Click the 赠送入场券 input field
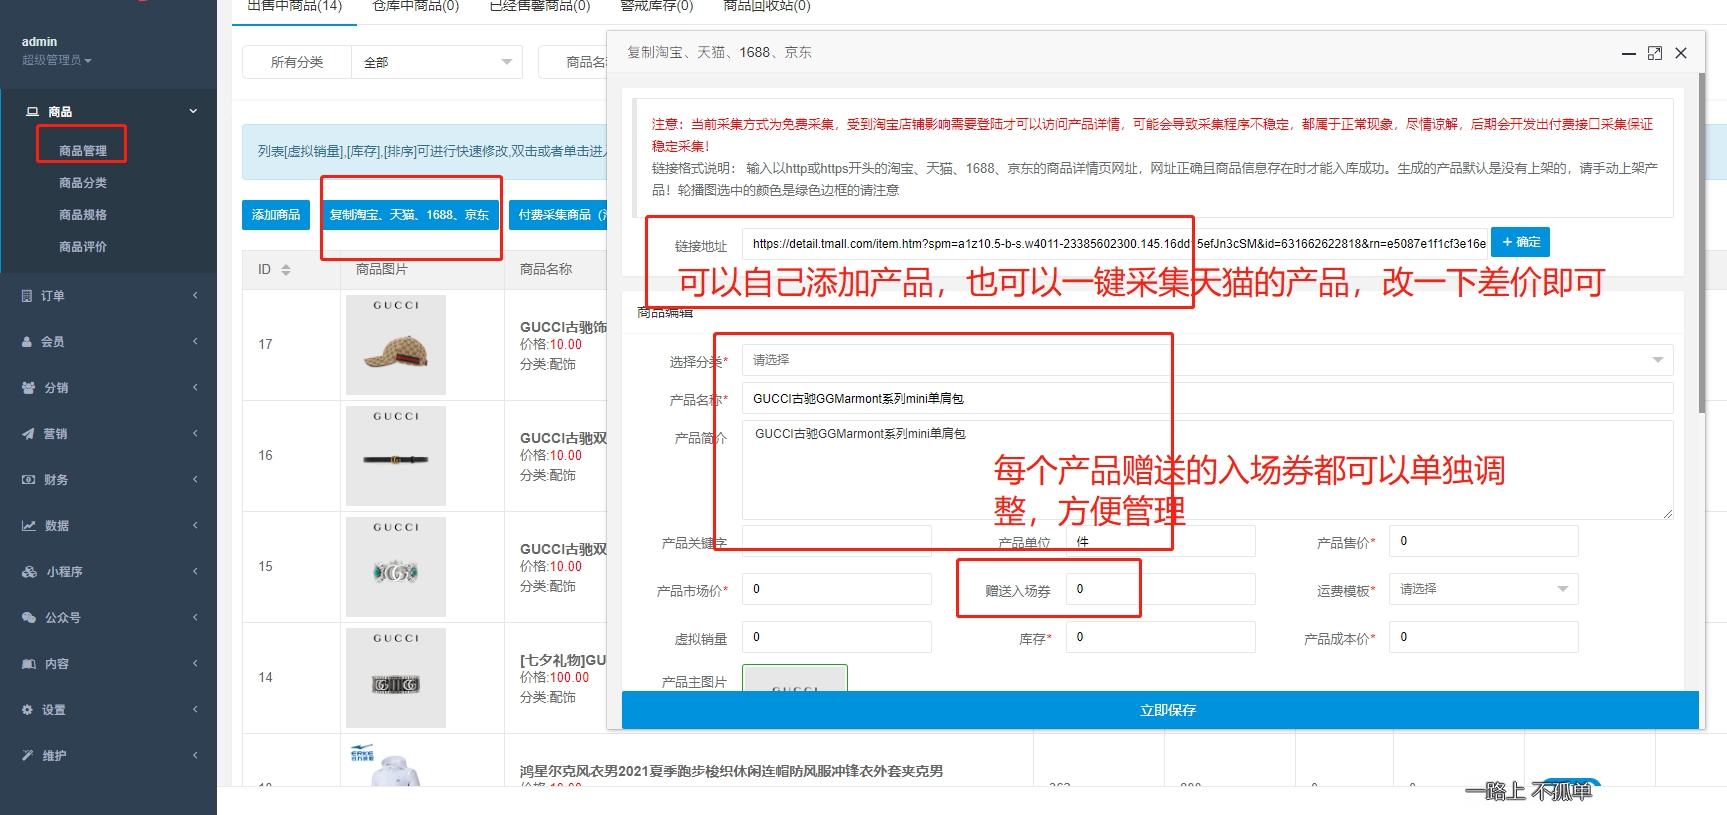Screen dimensions: 1727x815 [1160, 589]
